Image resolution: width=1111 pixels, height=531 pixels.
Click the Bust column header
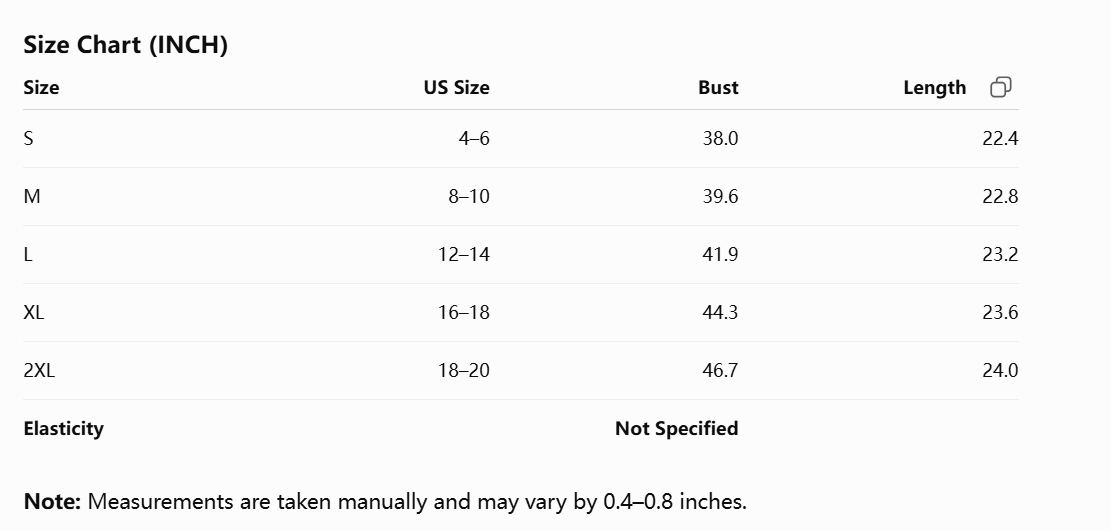coord(718,87)
